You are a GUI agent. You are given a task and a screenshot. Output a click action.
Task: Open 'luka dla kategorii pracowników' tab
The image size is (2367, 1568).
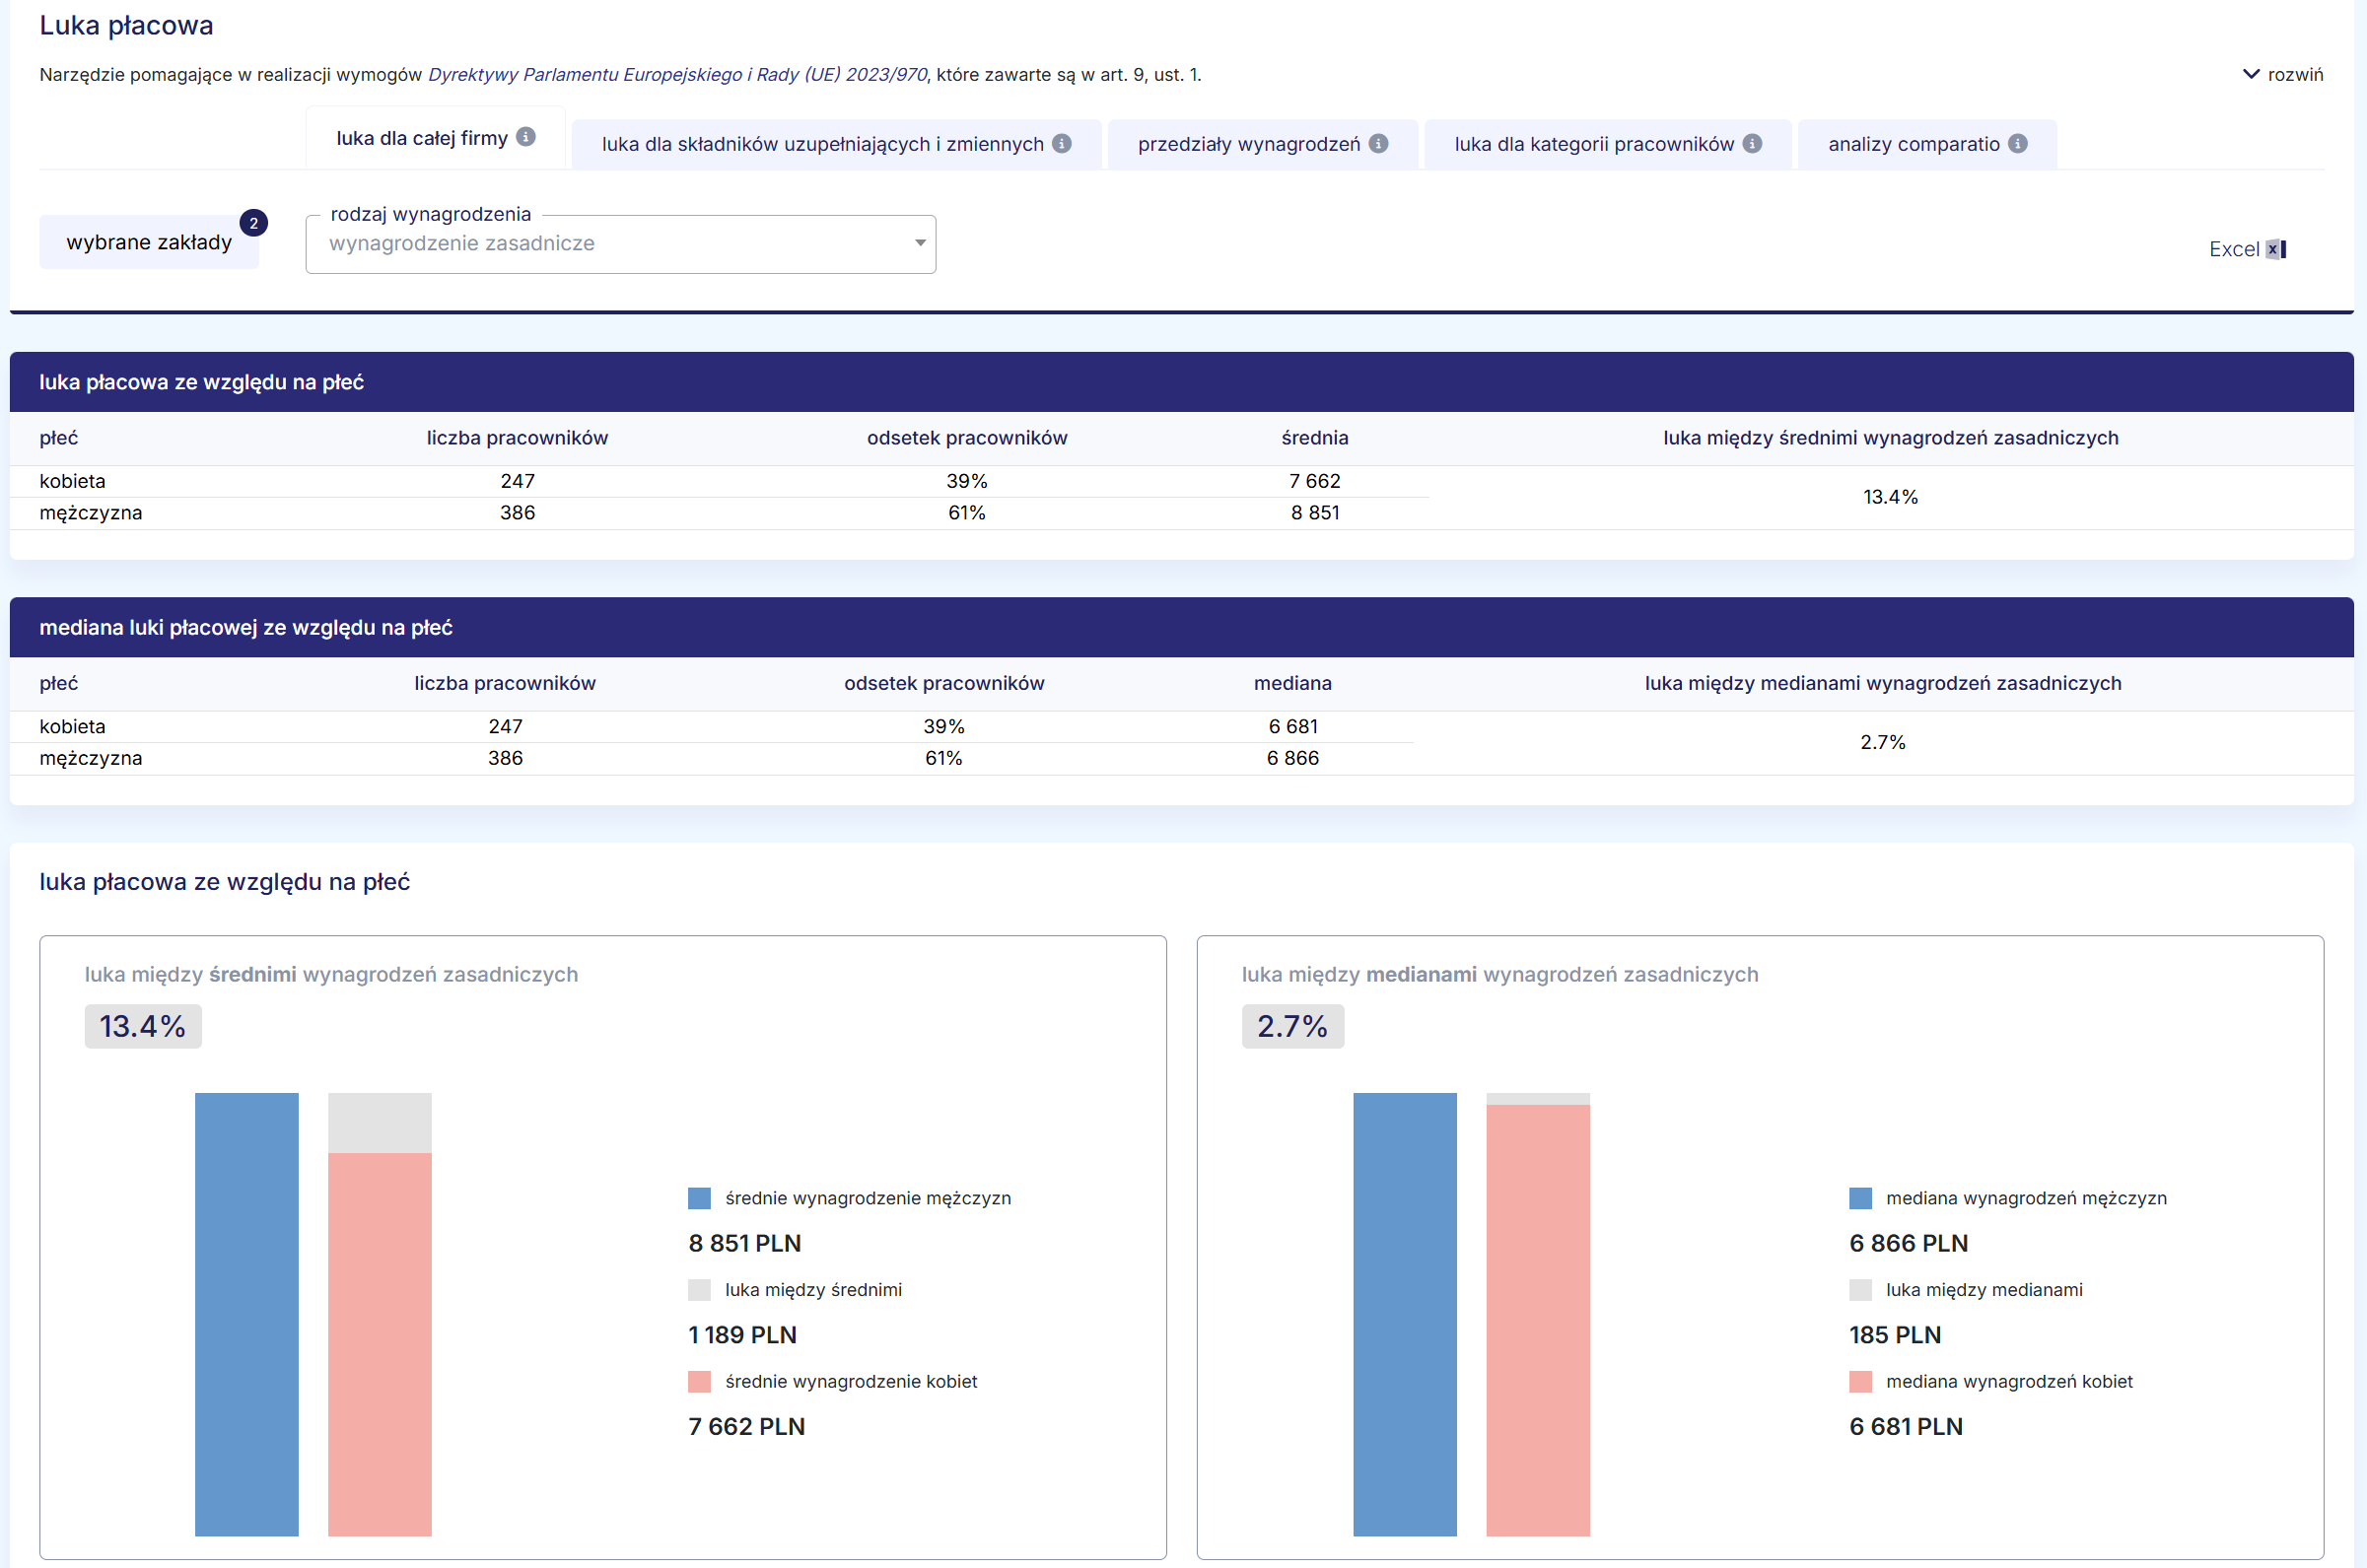click(1593, 144)
